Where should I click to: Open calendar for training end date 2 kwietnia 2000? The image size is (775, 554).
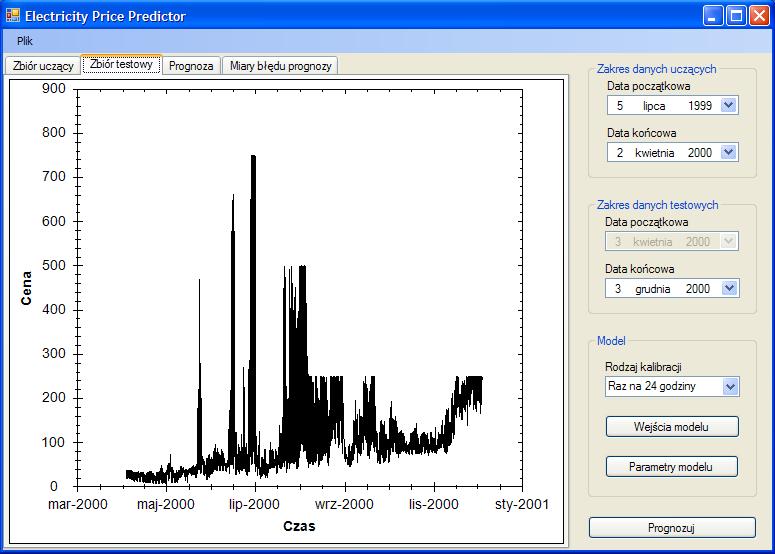tap(729, 153)
